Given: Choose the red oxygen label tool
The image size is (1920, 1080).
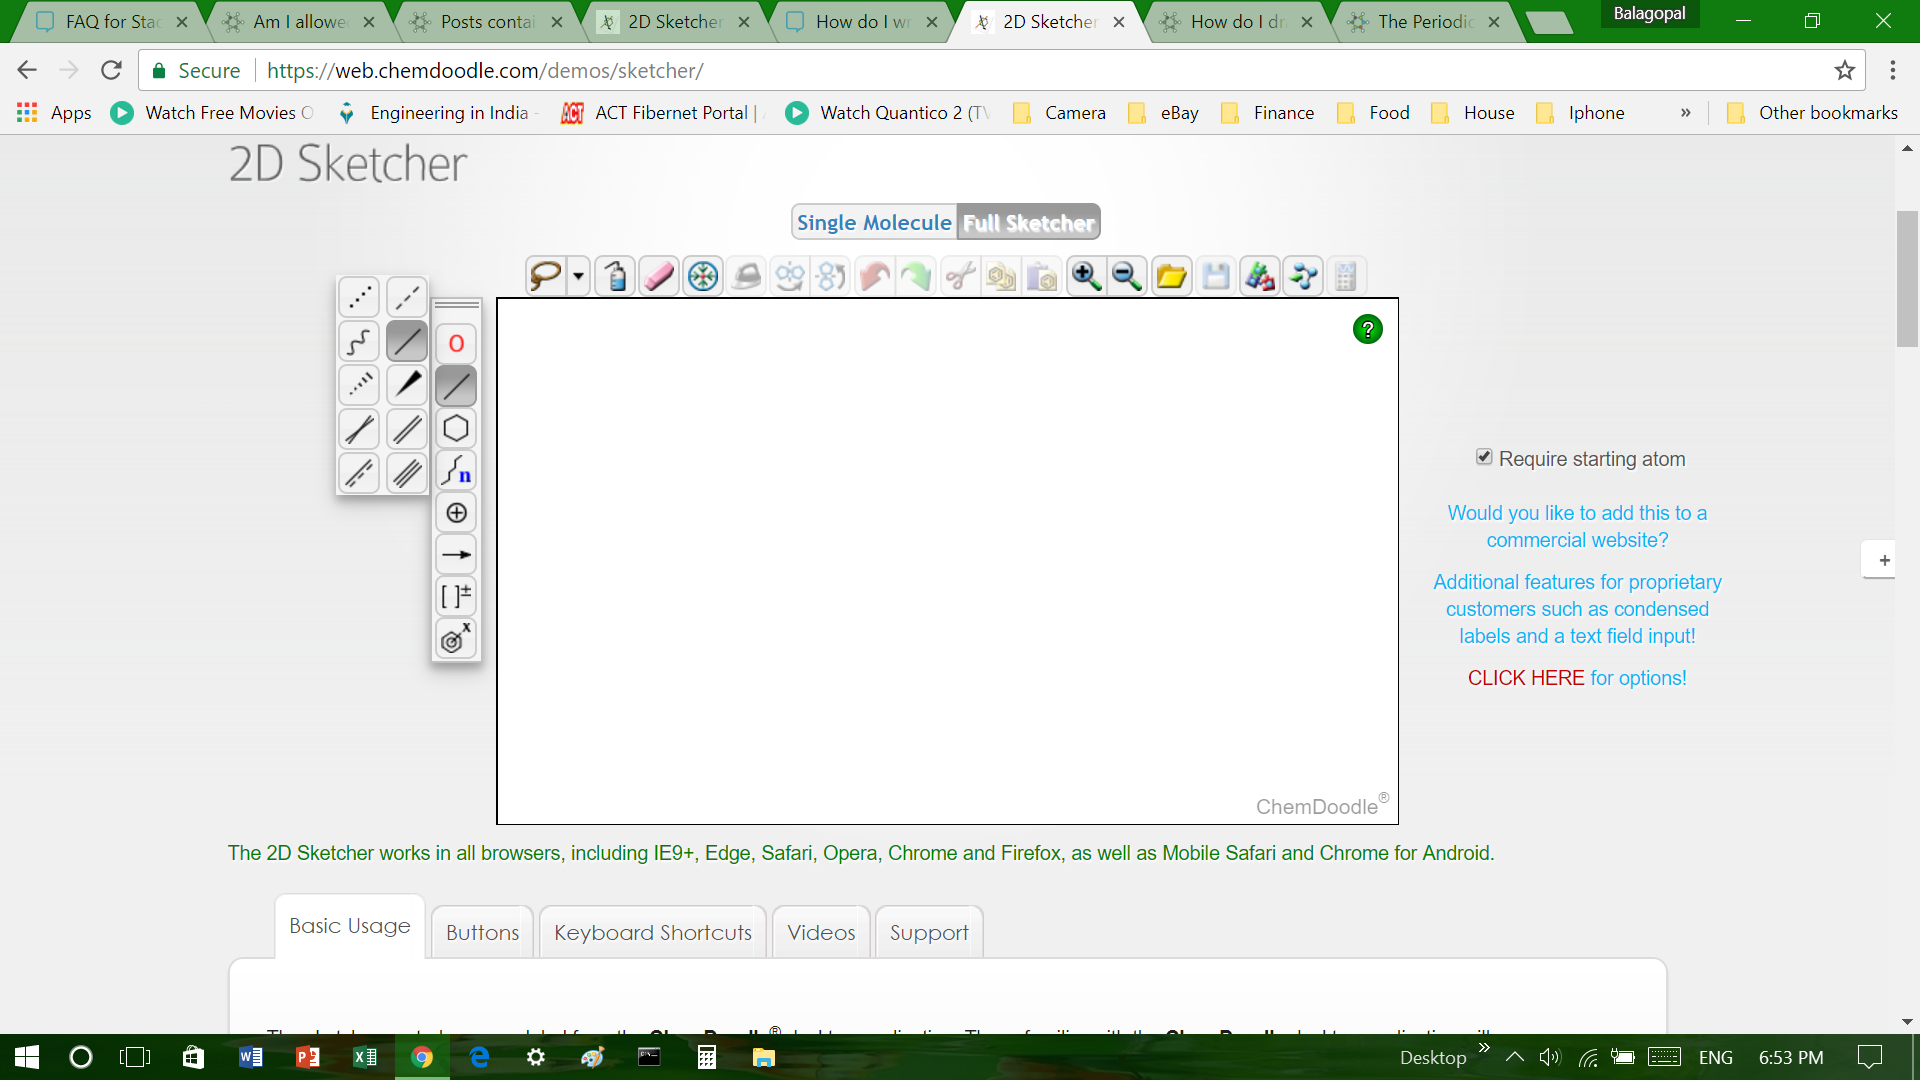Looking at the screenshot, I should pos(456,343).
